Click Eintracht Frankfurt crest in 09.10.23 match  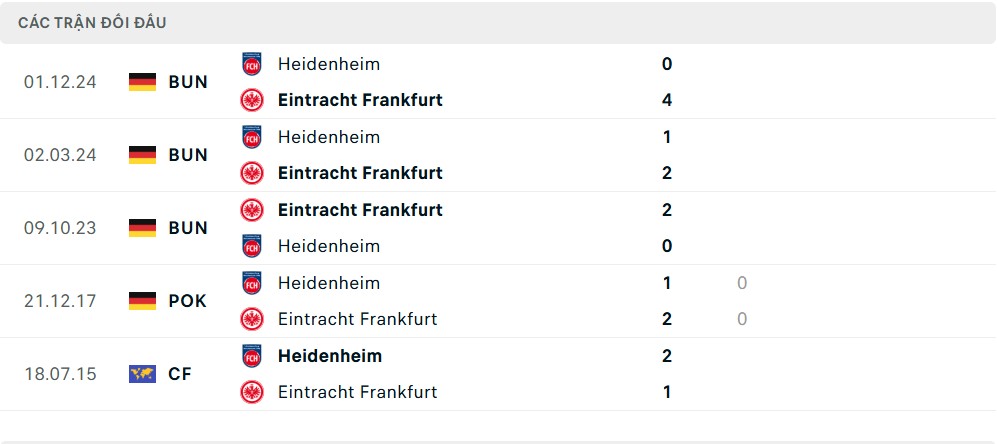252,210
